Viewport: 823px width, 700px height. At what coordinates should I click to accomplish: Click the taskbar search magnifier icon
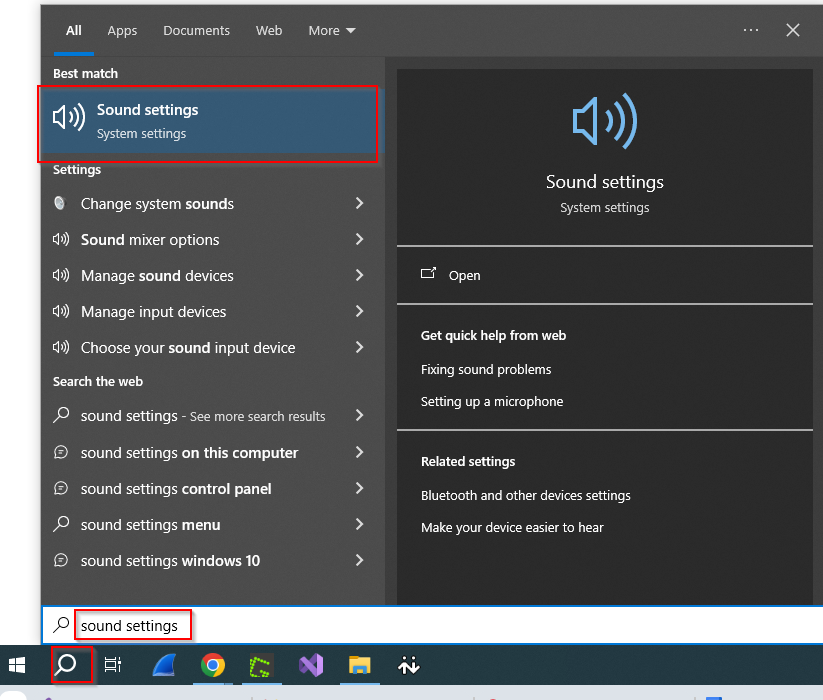67,664
